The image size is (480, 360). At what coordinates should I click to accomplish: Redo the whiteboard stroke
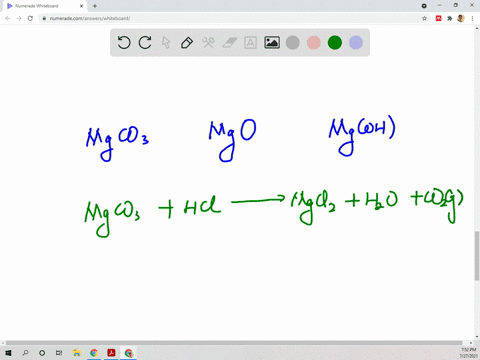(145, 43)
